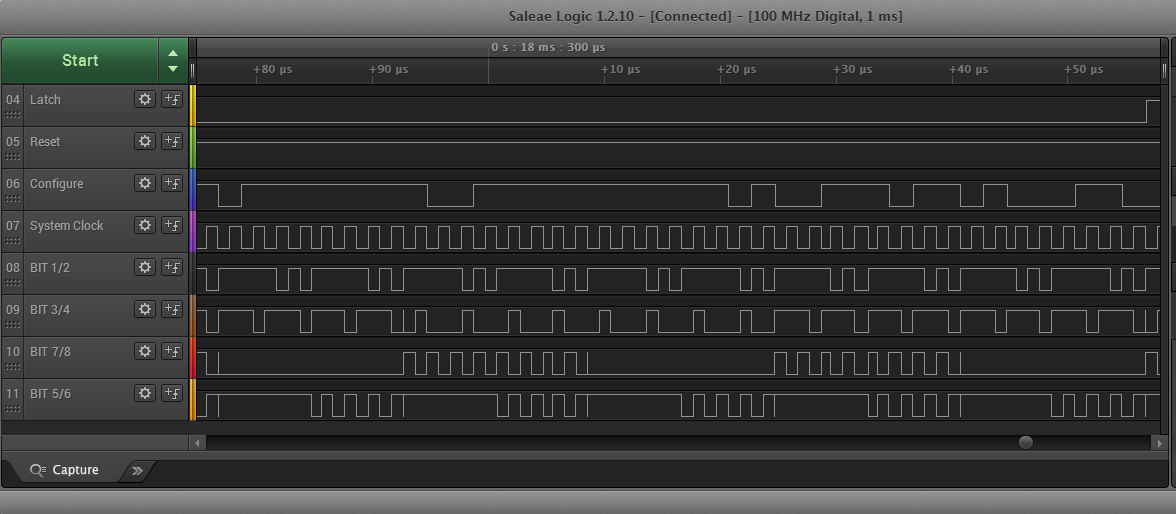This screenshot has width=1176, height=514.
Task: Set trigger edge for BIT 5/6 channel
Action: [x=172, y=393]
